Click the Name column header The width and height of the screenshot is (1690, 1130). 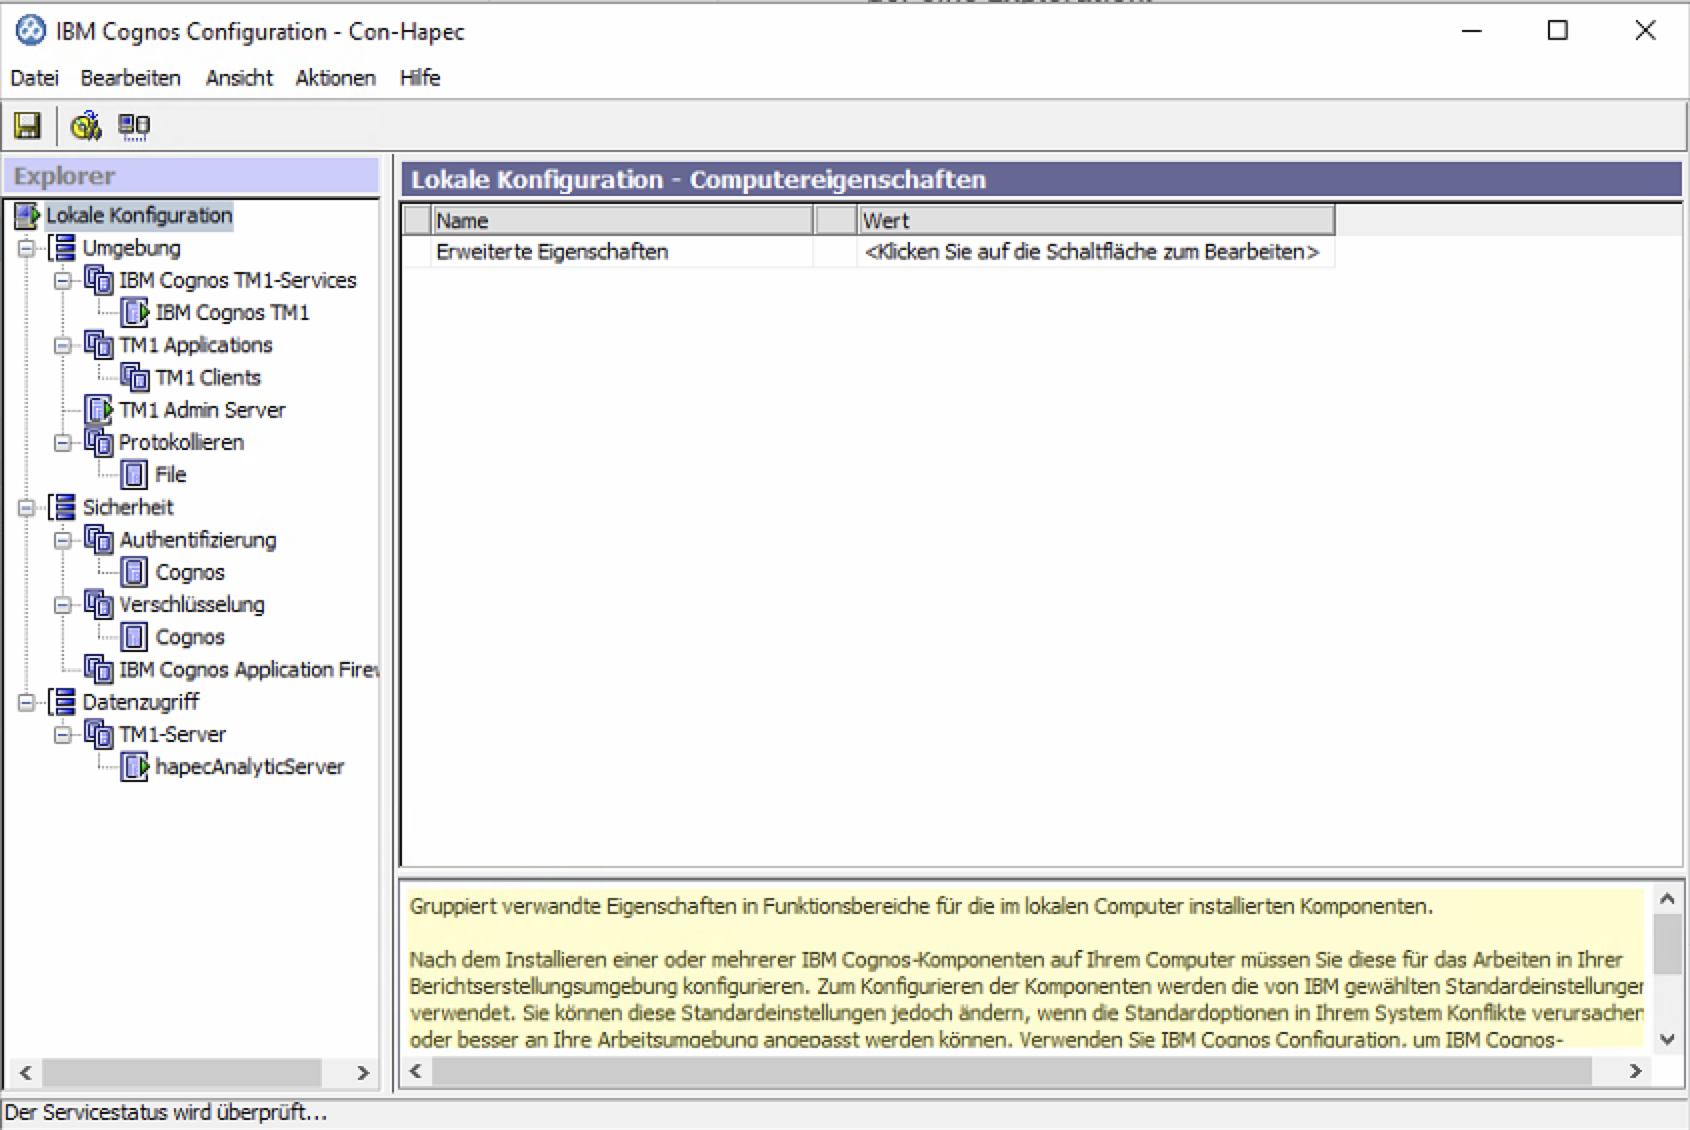(620, 220)
